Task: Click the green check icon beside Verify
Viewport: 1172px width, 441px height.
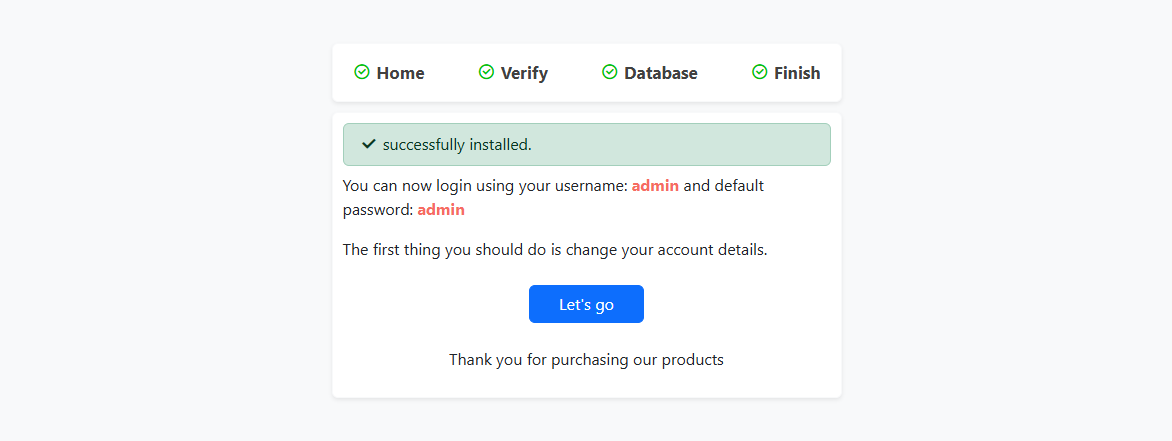Action: pyautogui.click(x=487, y=72)
